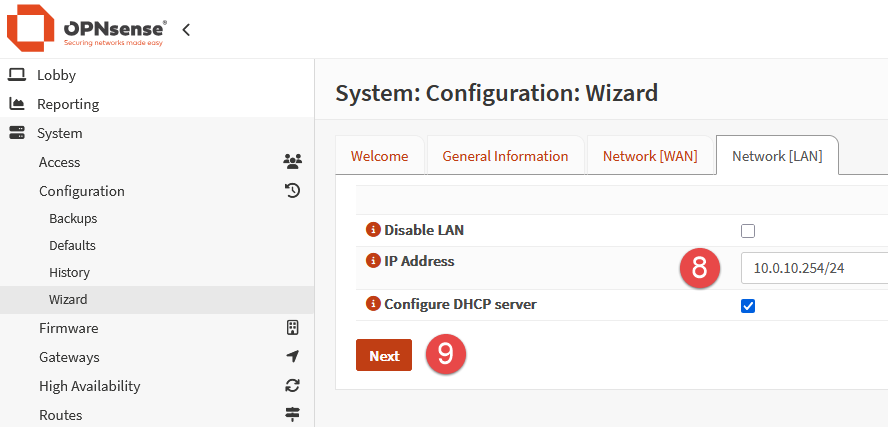This screenshot has height=427, width=888.
Task: Expand the Configuration submenu
Action: (x=82, y=191)
